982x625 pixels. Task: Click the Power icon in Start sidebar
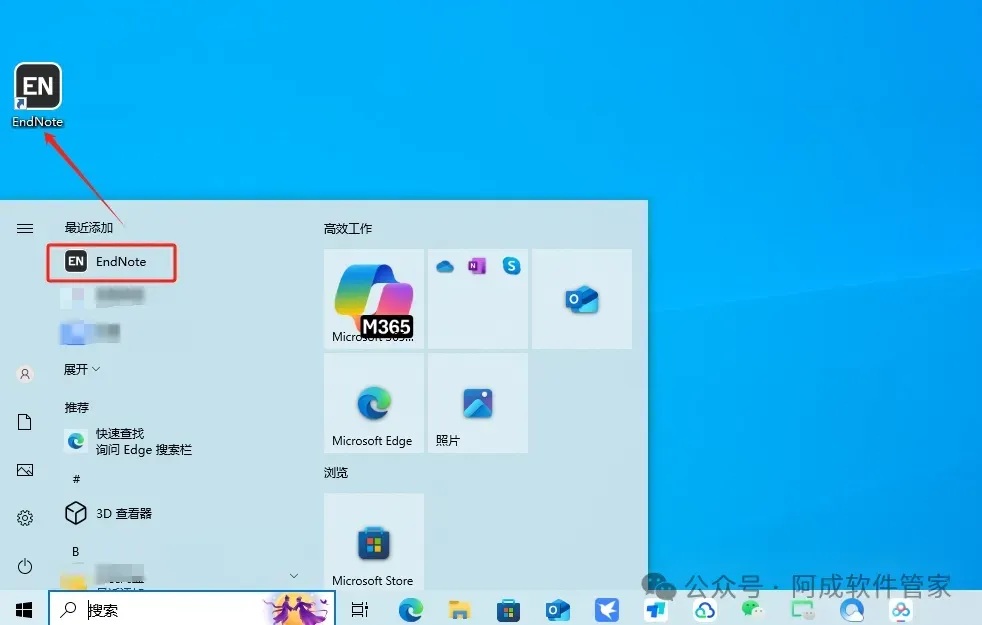25,566
